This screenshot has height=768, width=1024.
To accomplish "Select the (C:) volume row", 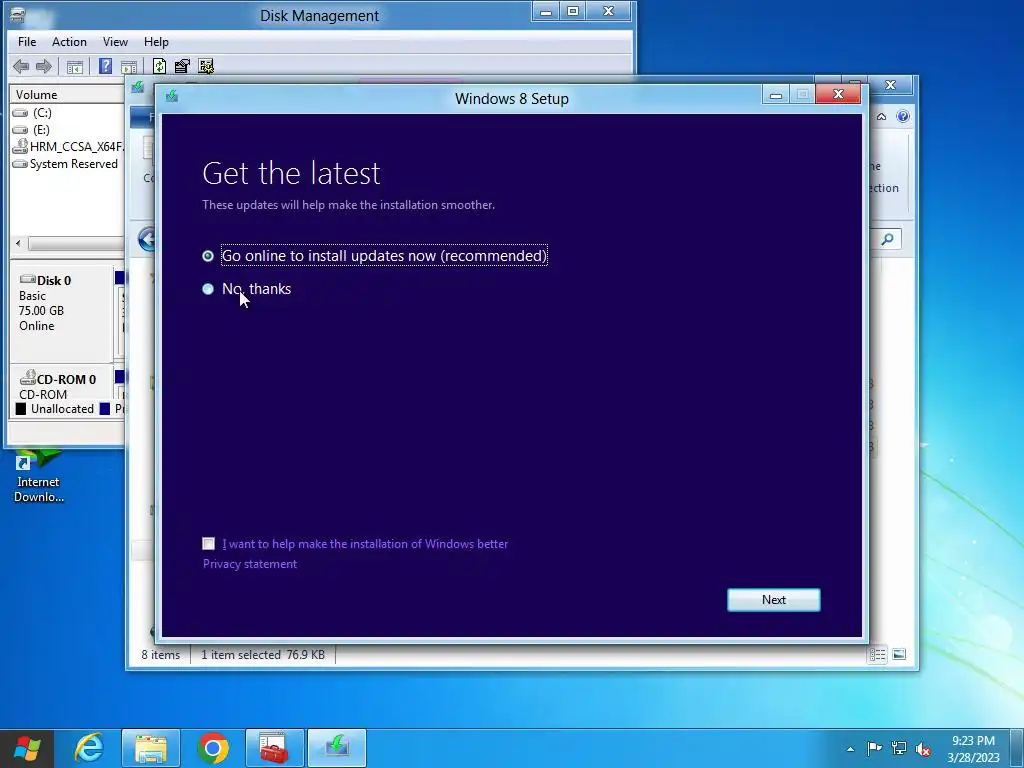I will pos(67,113).
